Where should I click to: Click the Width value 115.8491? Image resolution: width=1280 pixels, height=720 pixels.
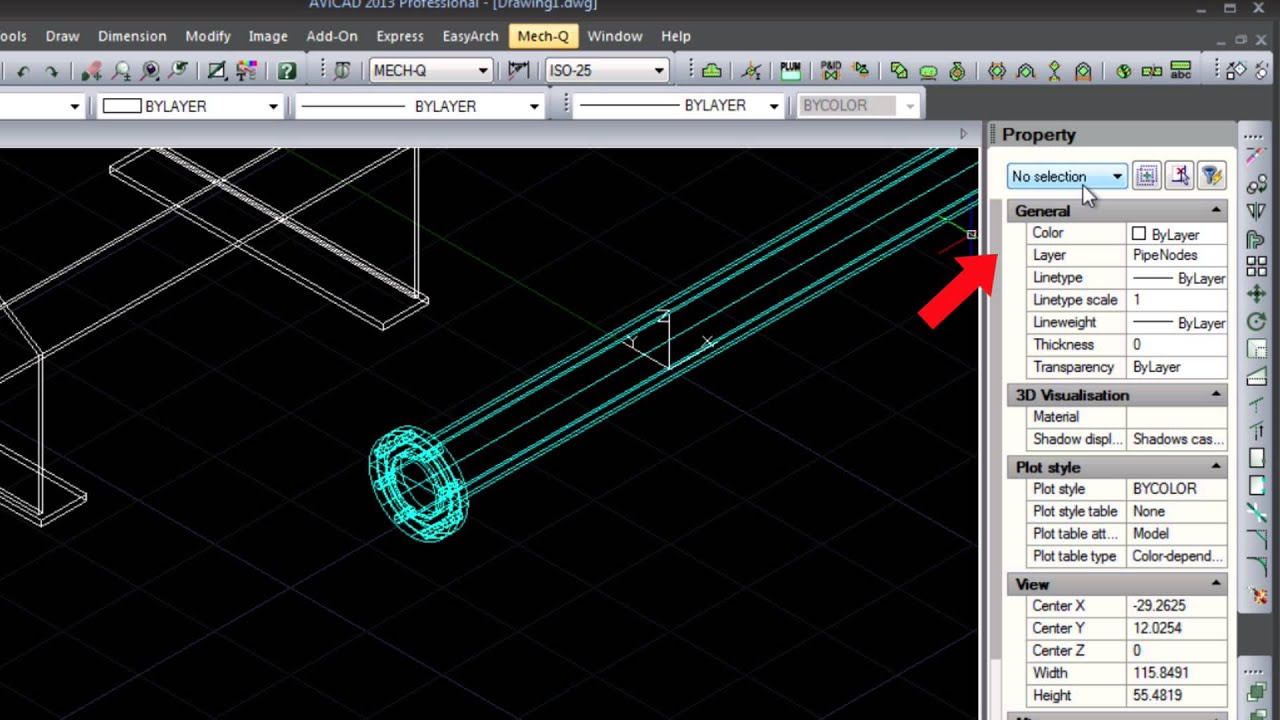tap(1177, 673)
